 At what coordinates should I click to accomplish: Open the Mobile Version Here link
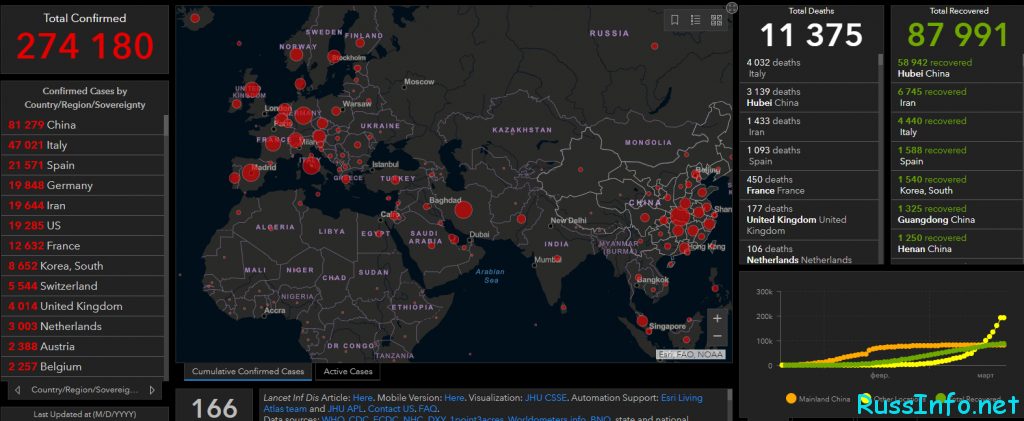pos(454,397)
